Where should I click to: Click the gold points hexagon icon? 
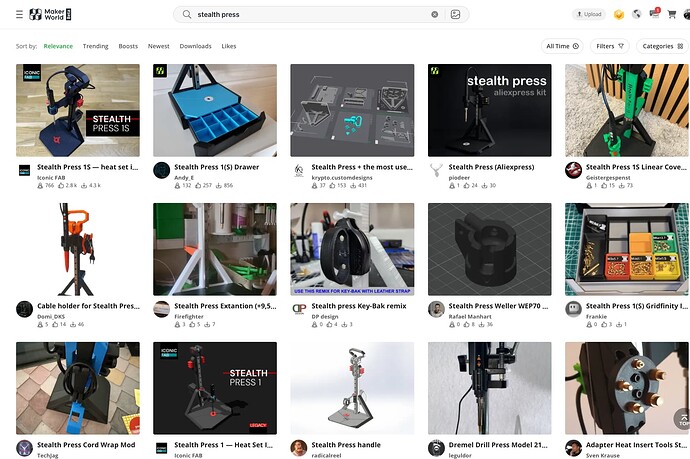point(619,15)
